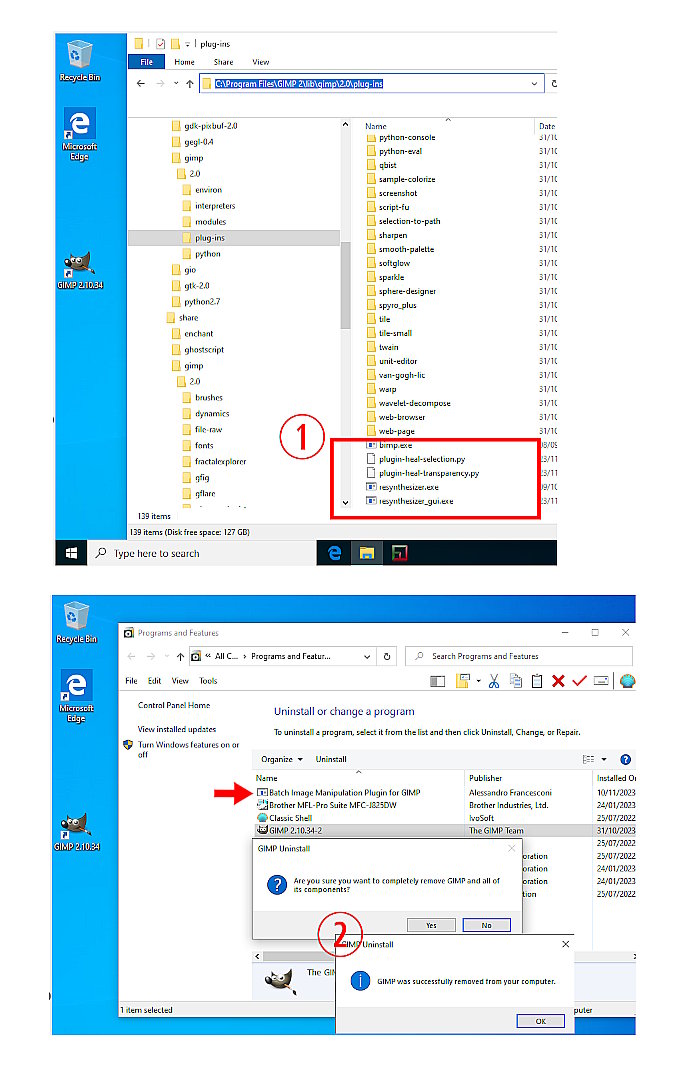This screenshot has height=1066, width=685.
Task: Click No in the GIMP Uninstall dialog
Action: 487,926
